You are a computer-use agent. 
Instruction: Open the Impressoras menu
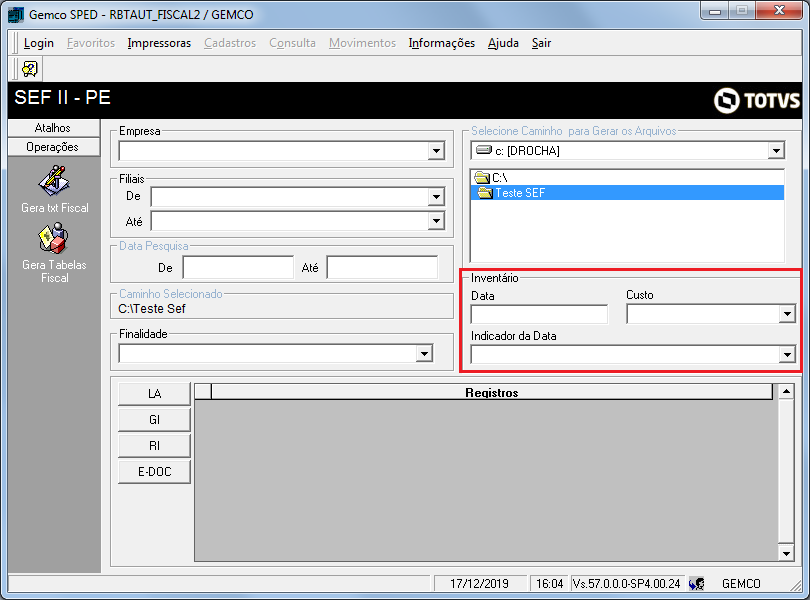pyautogui.click(x=159, y=43)
